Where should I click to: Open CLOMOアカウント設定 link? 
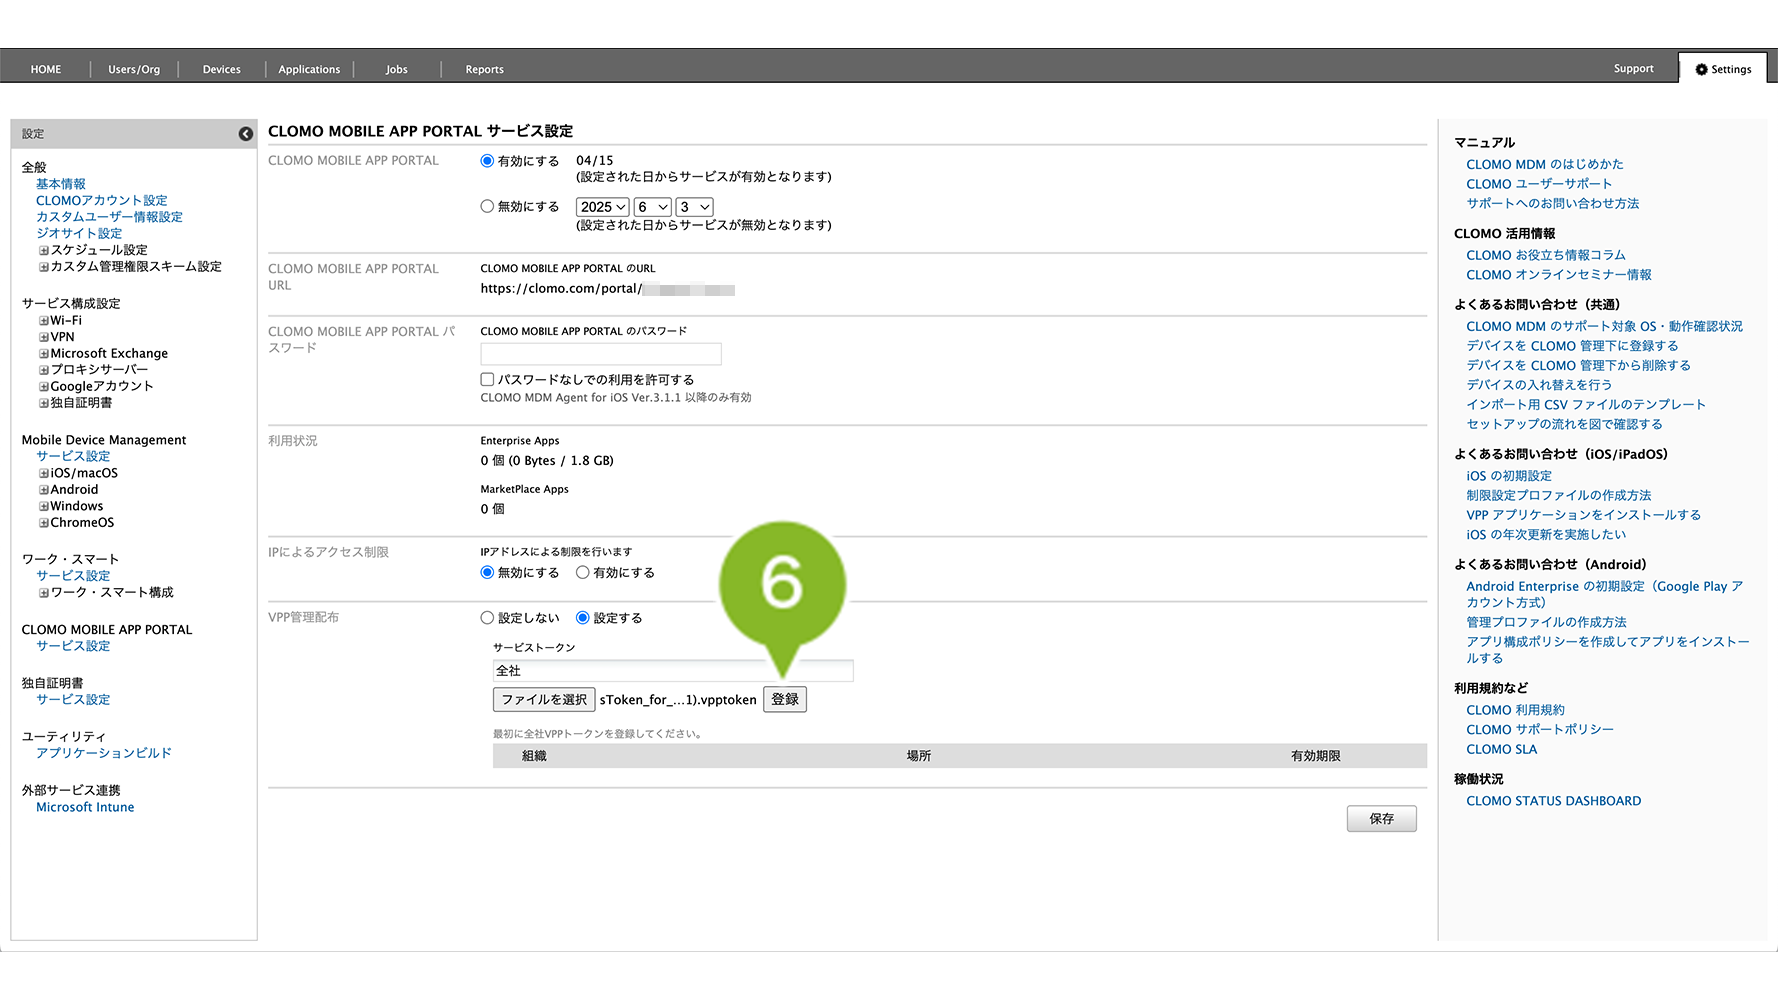click(102, 201)
